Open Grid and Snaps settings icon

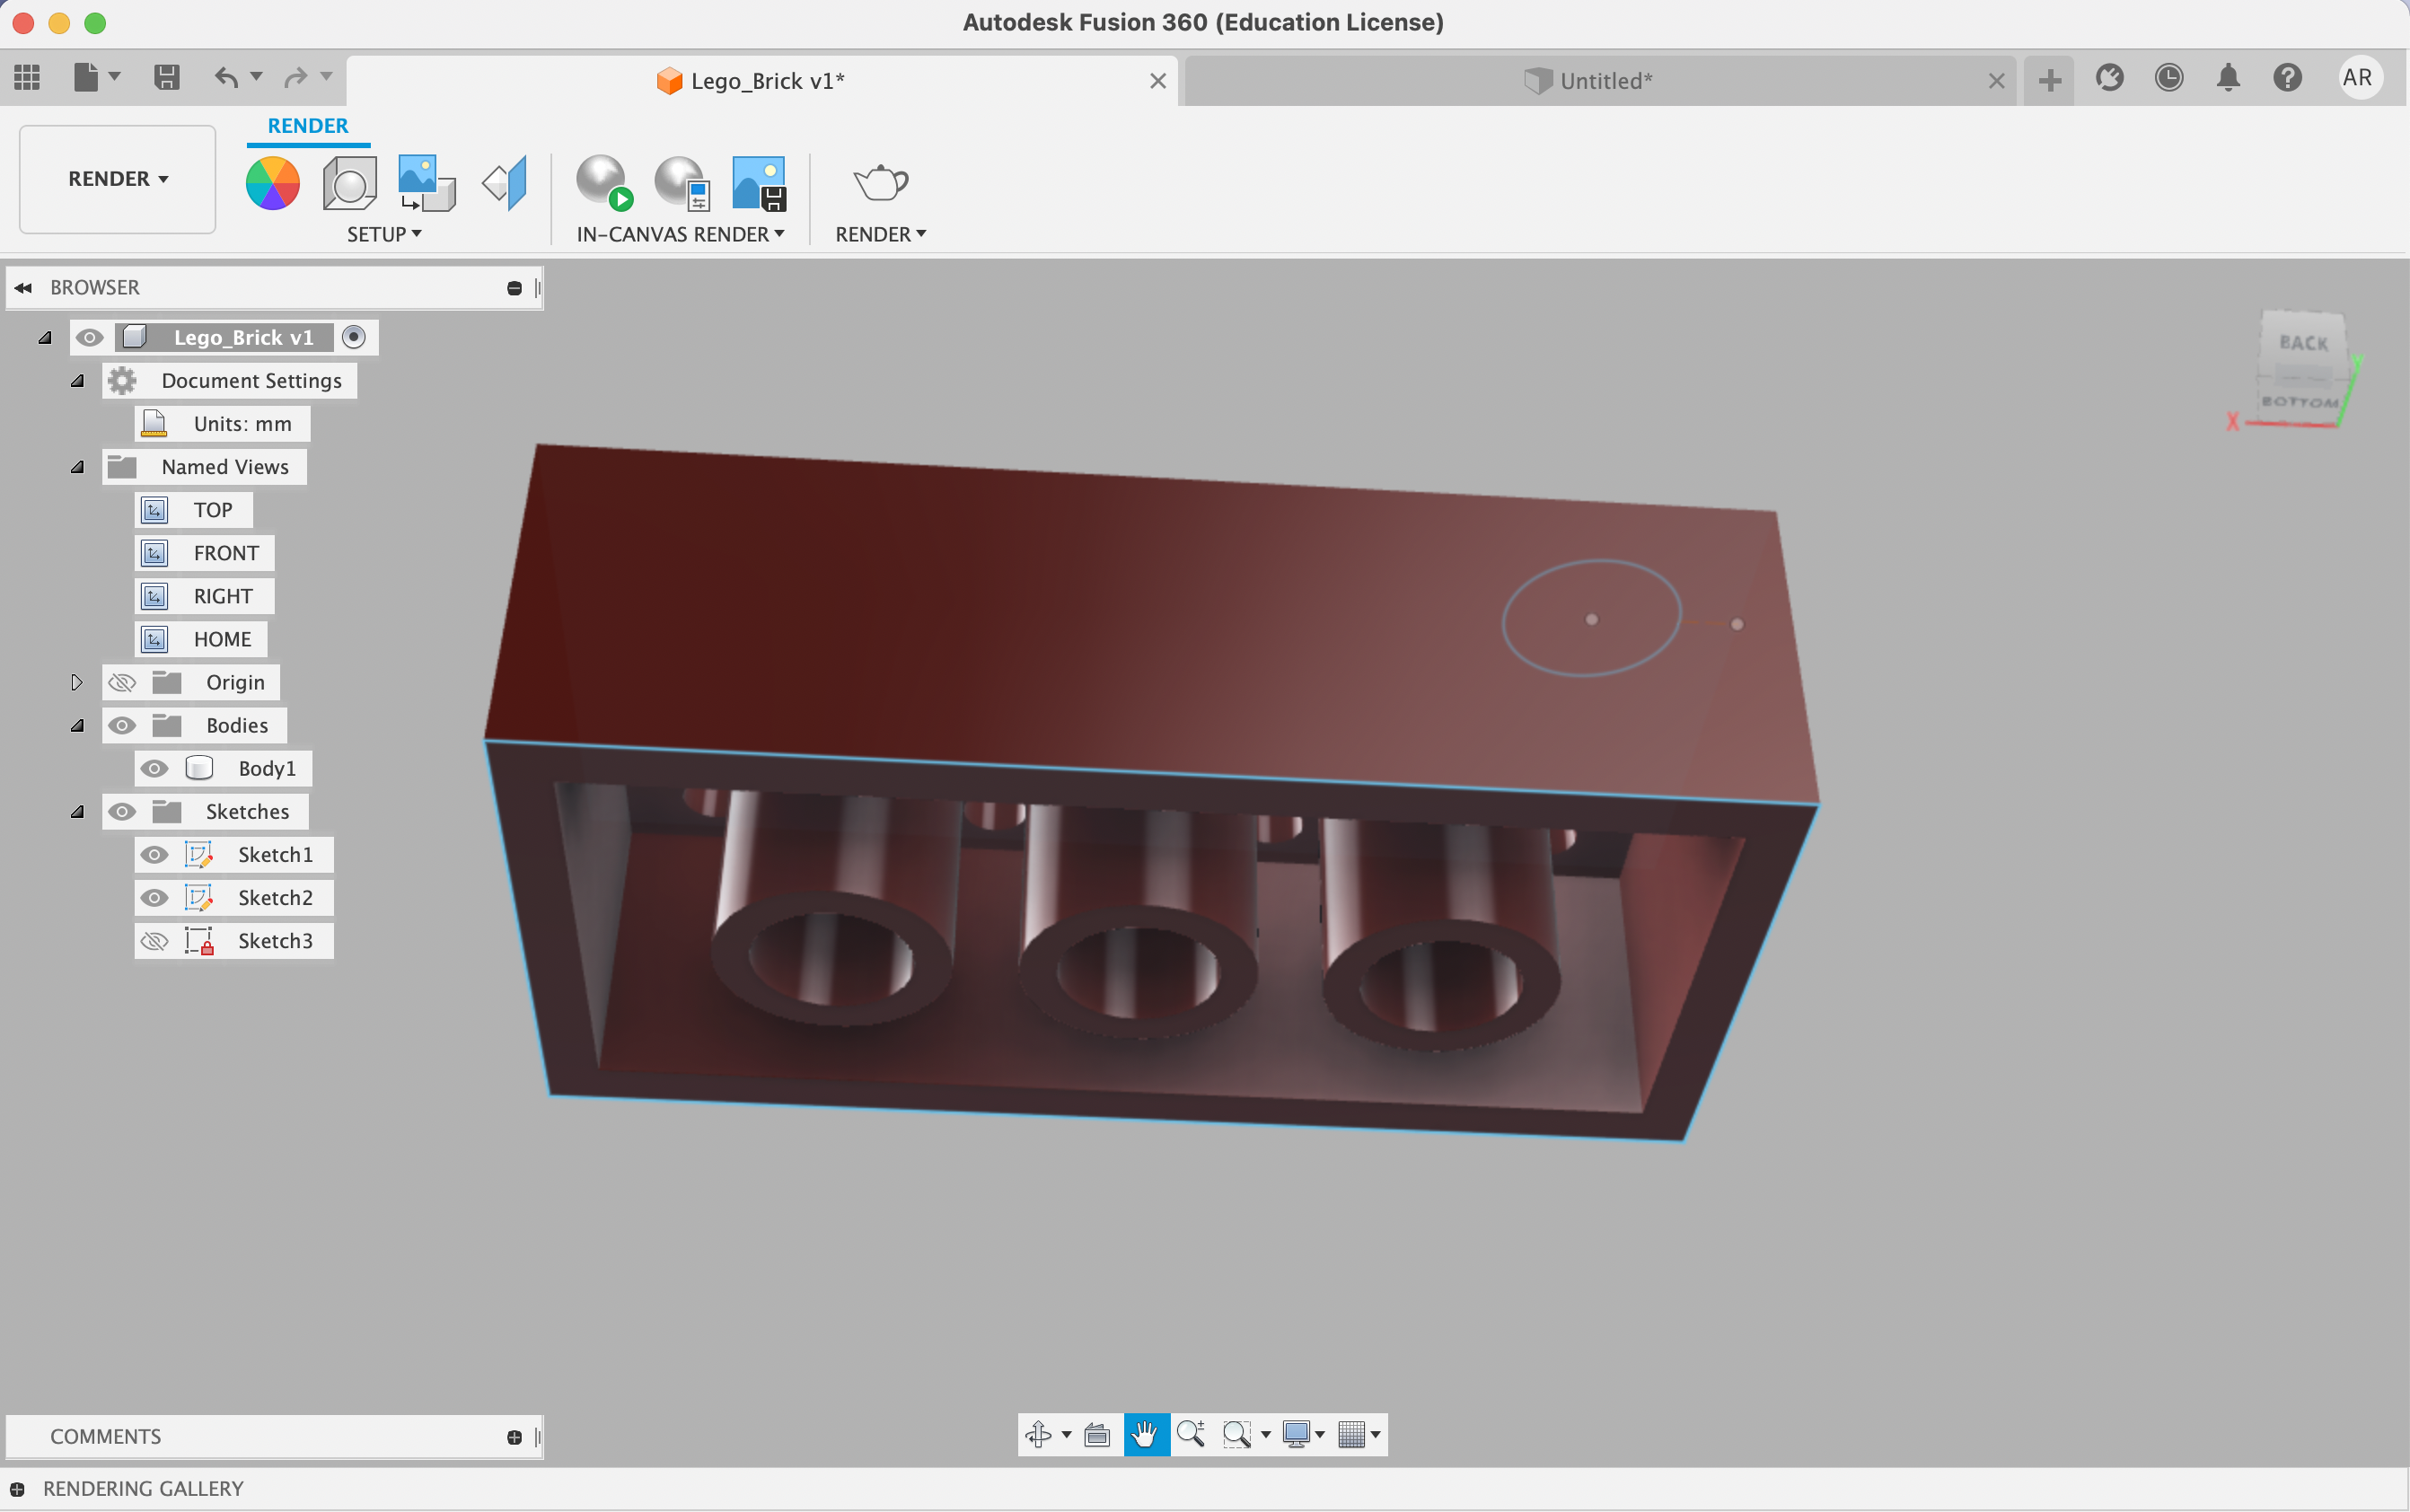(1351, 1435)
